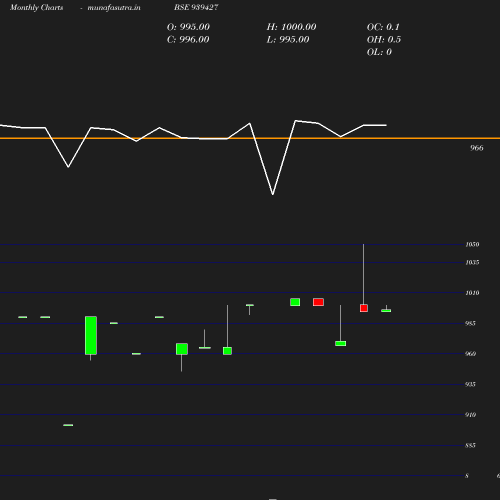Click the lowest green dash candle near 900

68,425
